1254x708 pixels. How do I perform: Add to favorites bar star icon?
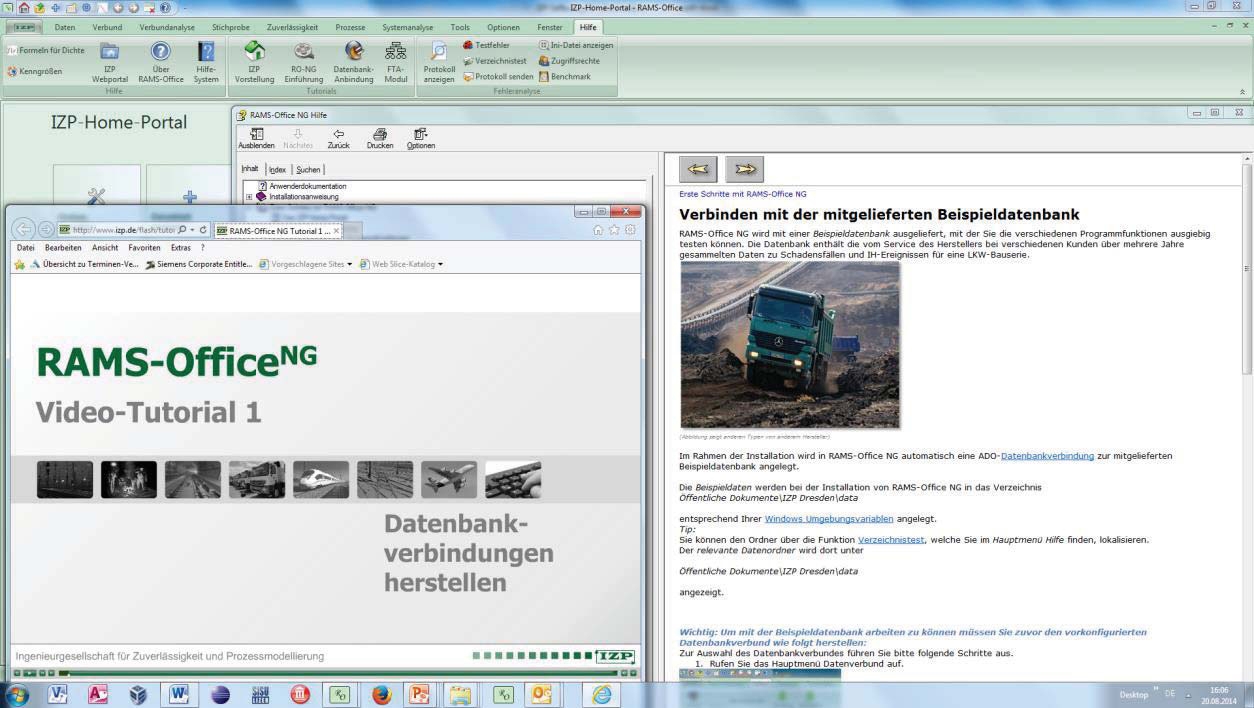[x=20, y=264]
